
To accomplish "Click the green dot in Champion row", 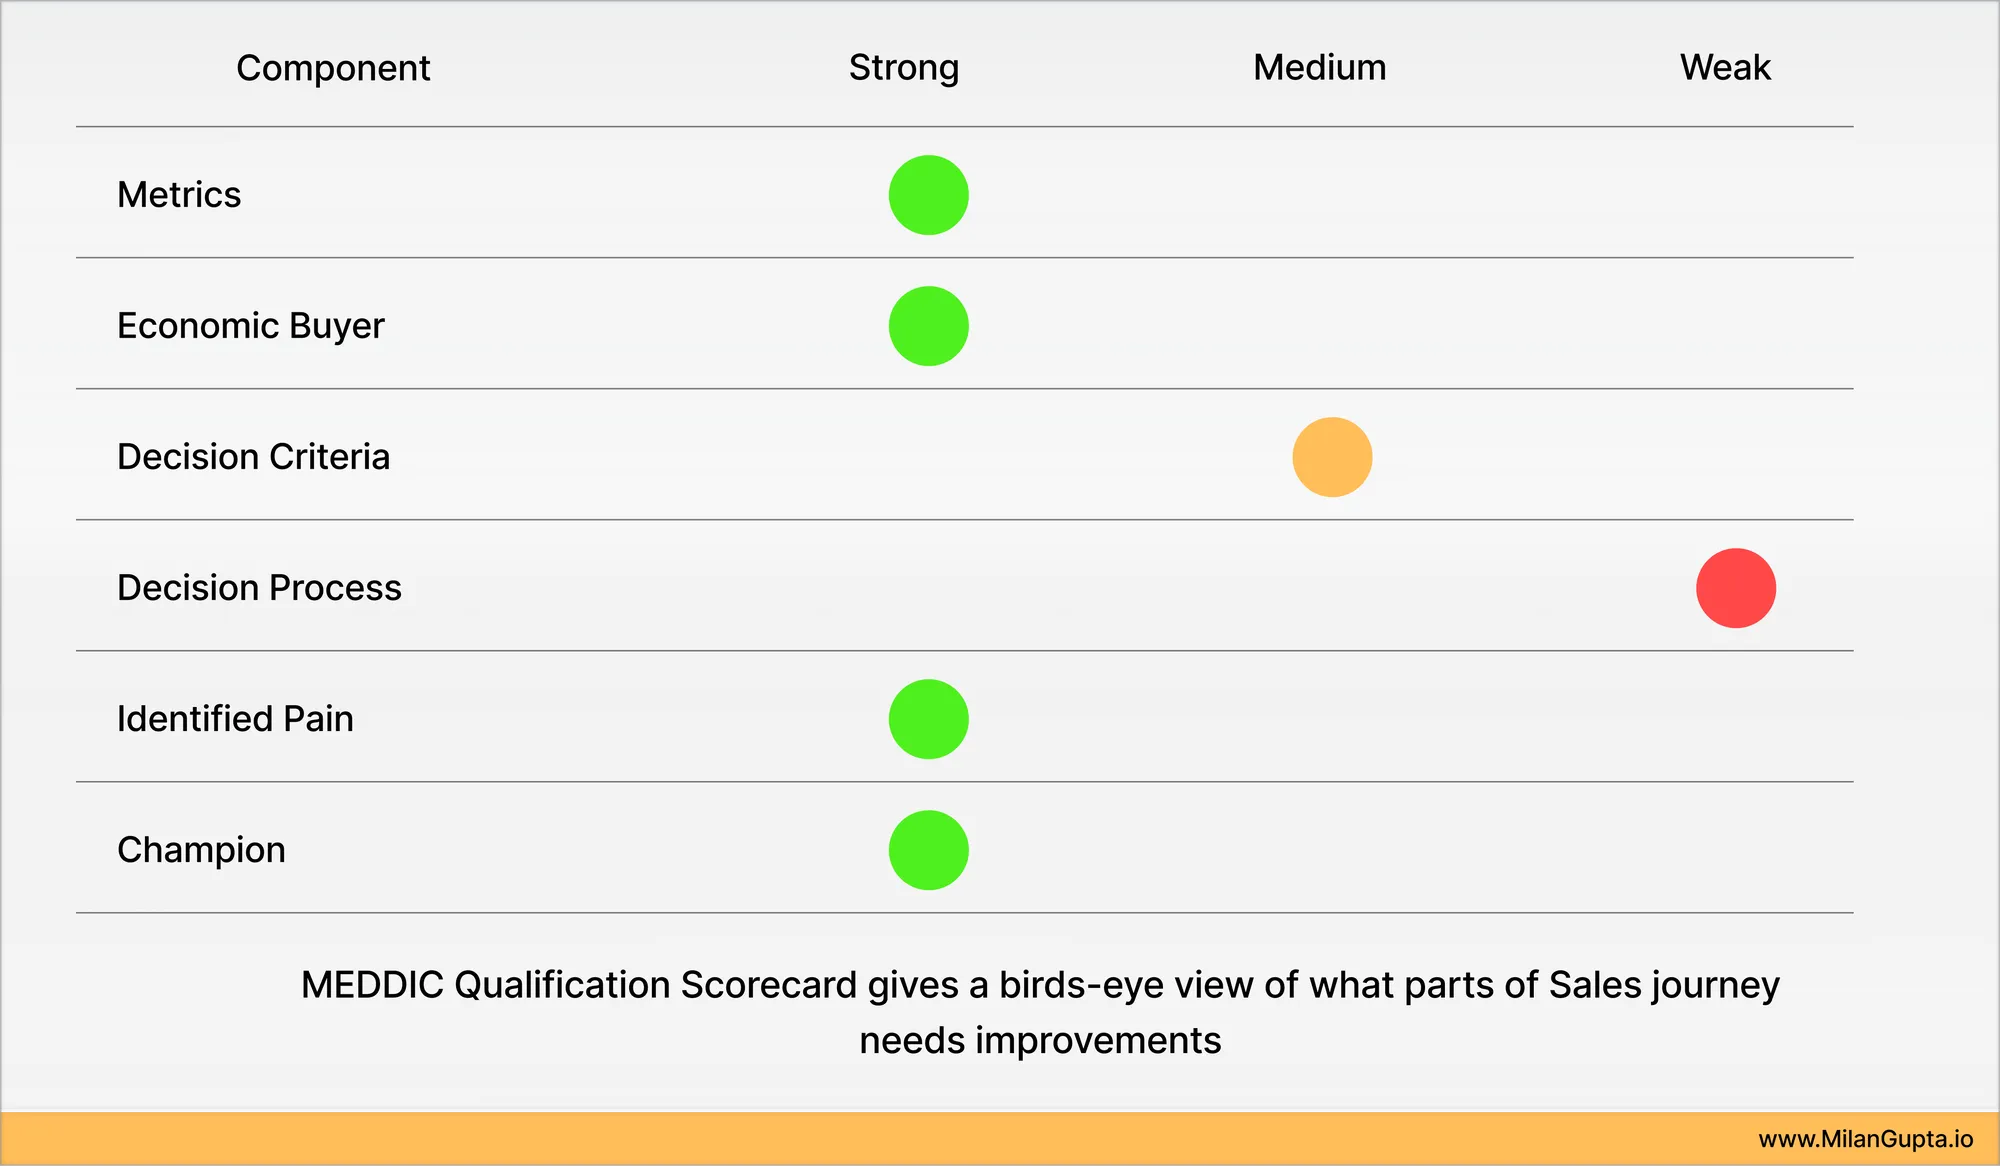I will [928, 850].
